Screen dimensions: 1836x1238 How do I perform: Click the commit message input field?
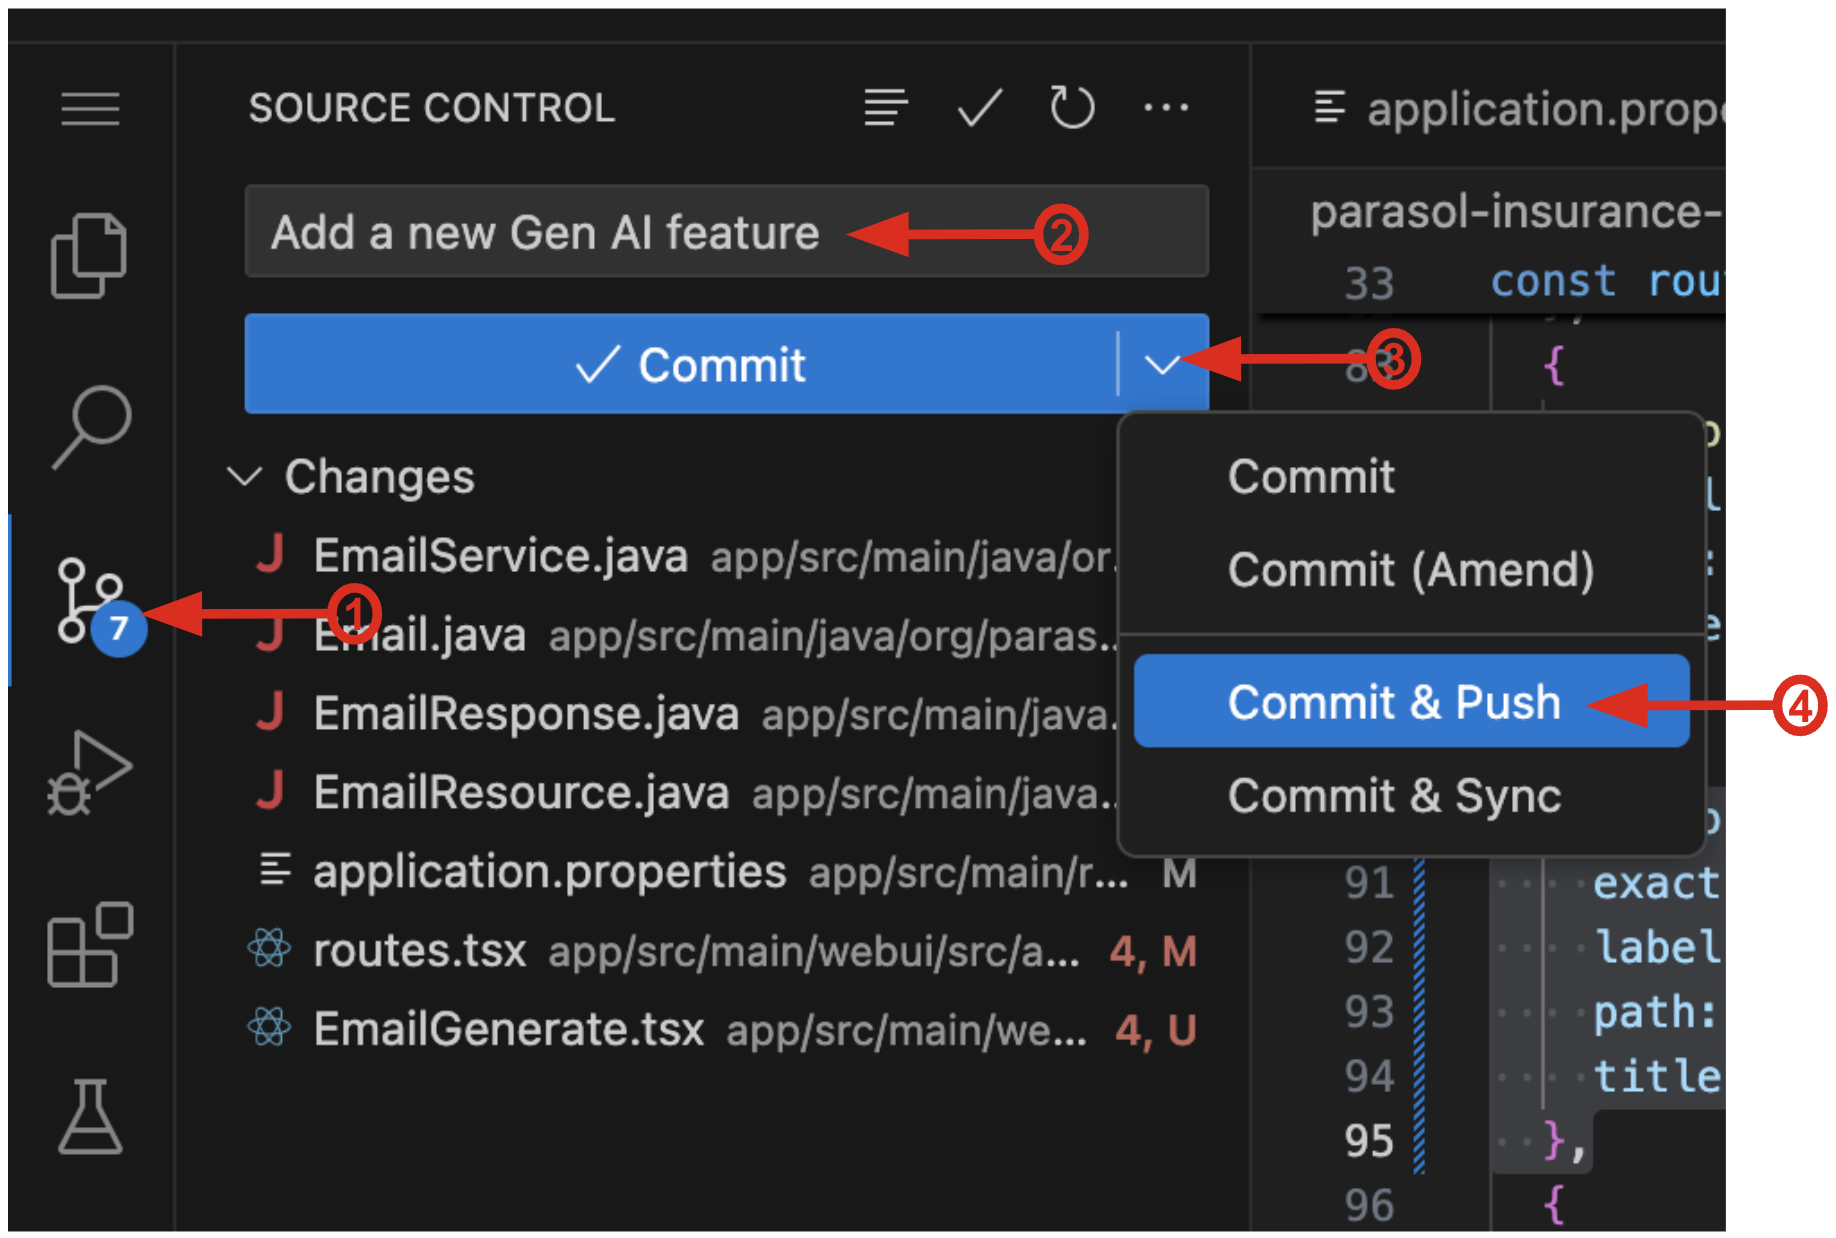[x=726, y=233]
